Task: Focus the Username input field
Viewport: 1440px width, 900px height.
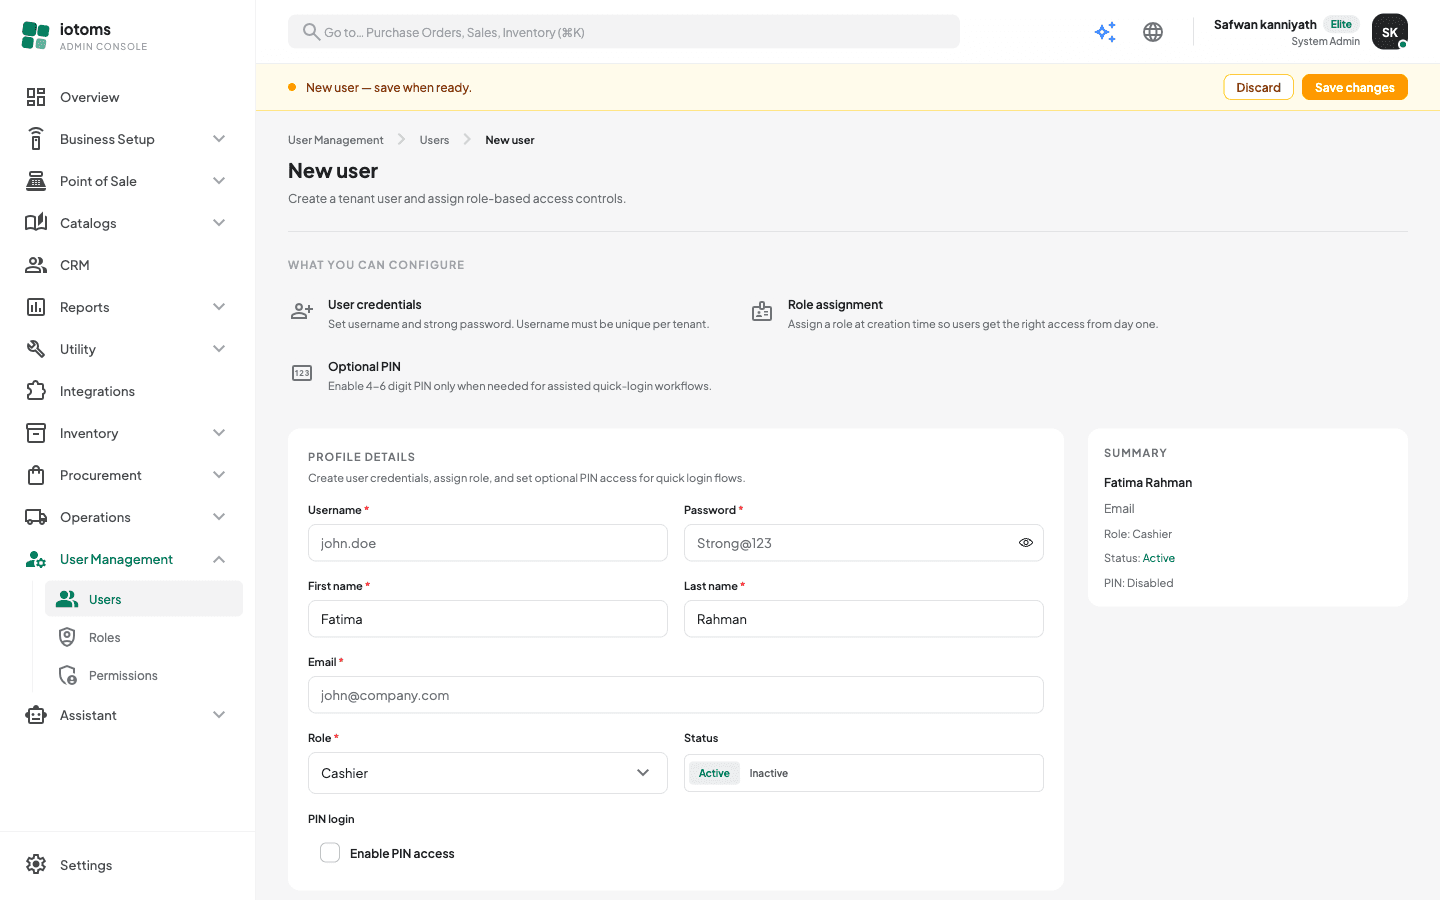Action: [488, 543]
